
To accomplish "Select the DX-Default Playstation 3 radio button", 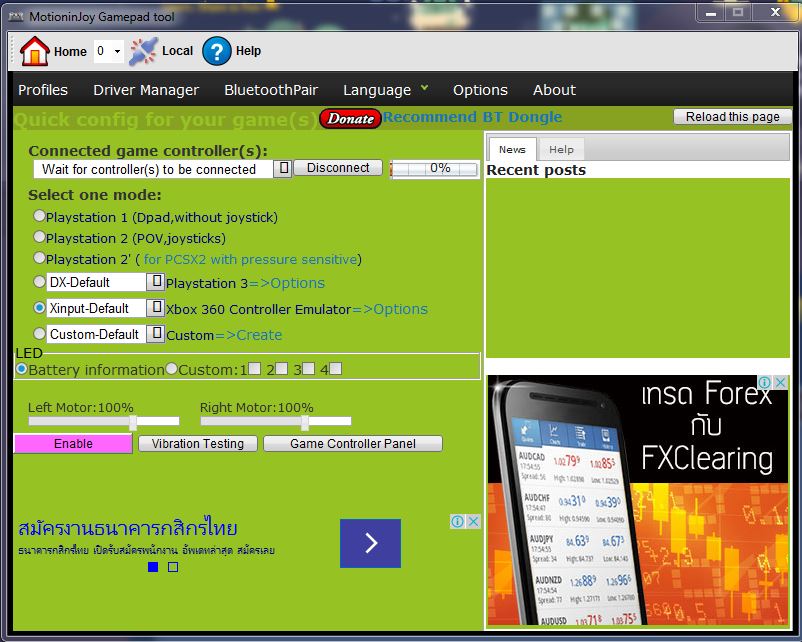I will click(39, 281).
